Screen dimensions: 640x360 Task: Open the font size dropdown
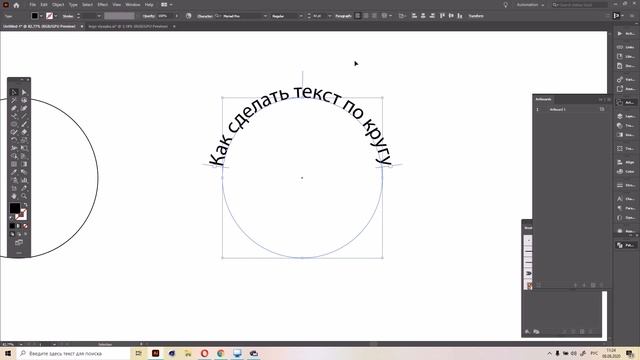click(329, 16)
